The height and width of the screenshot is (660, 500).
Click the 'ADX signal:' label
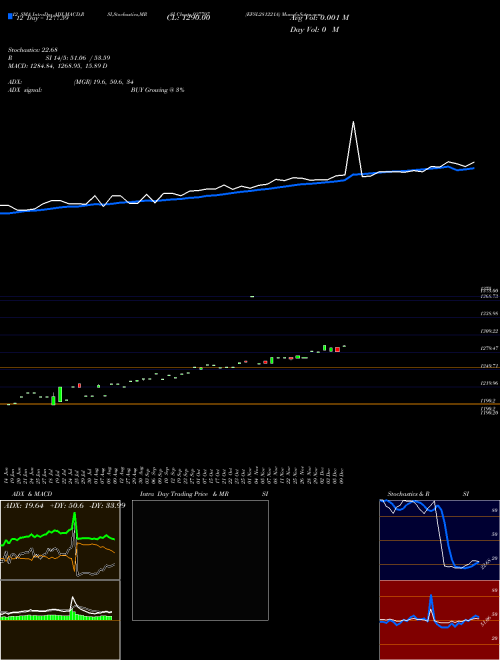coord(25,90)
